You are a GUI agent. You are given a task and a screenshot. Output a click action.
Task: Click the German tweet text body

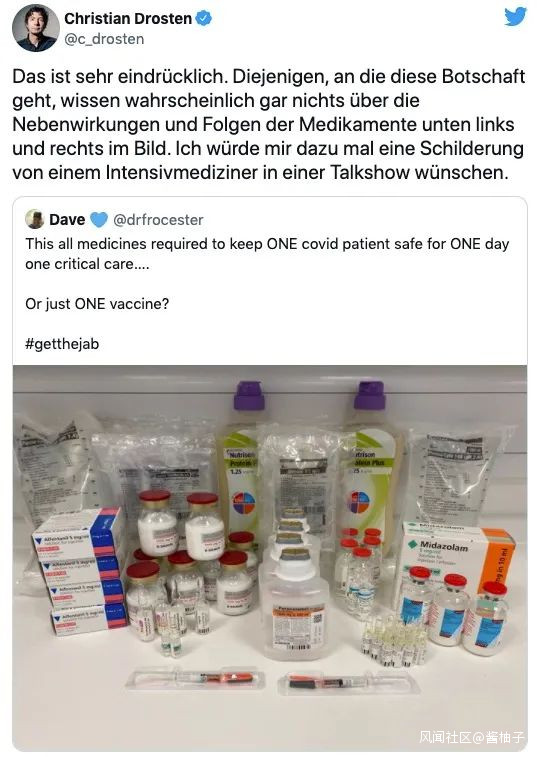268,124
